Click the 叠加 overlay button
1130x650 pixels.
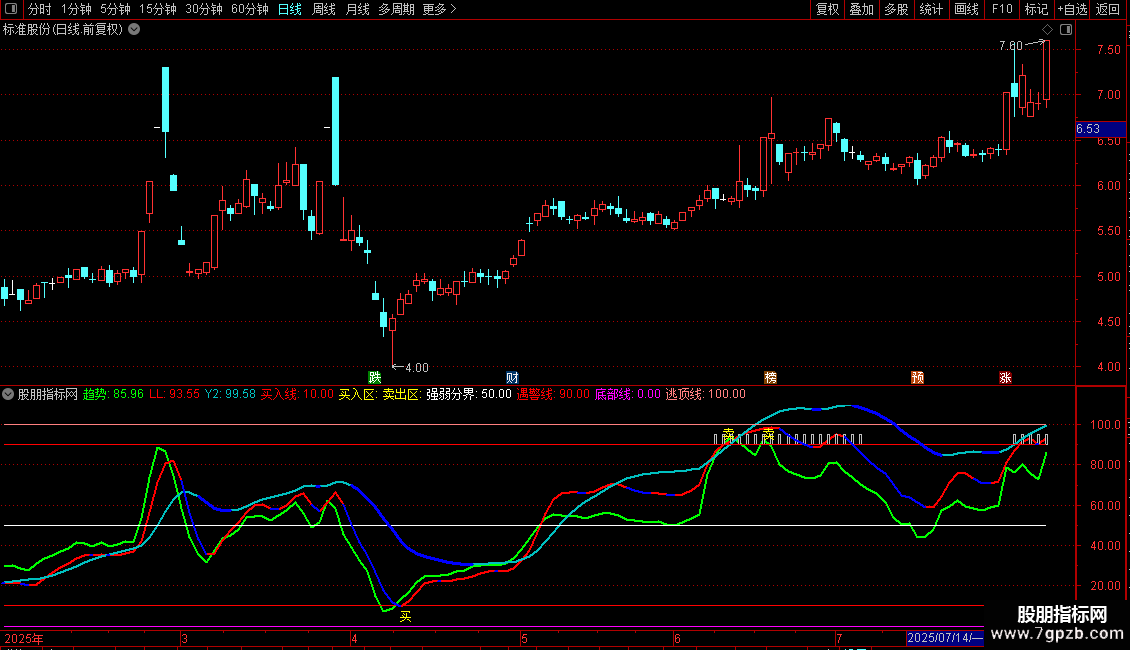[x=862, y=9]
